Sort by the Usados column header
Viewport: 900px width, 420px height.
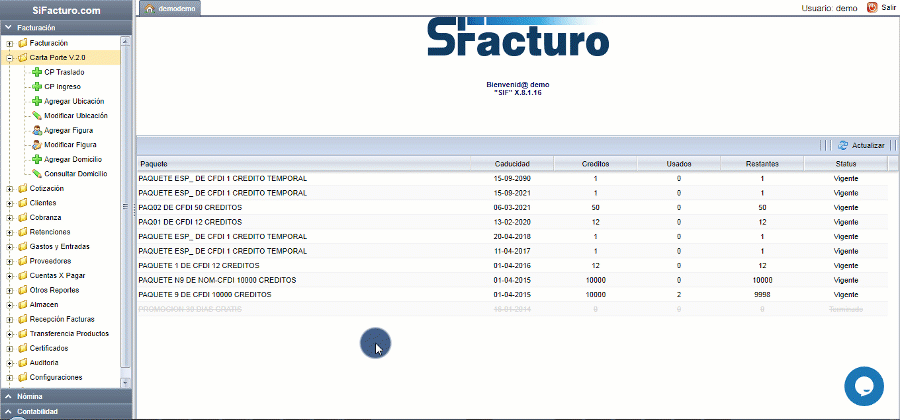[678, 164]
